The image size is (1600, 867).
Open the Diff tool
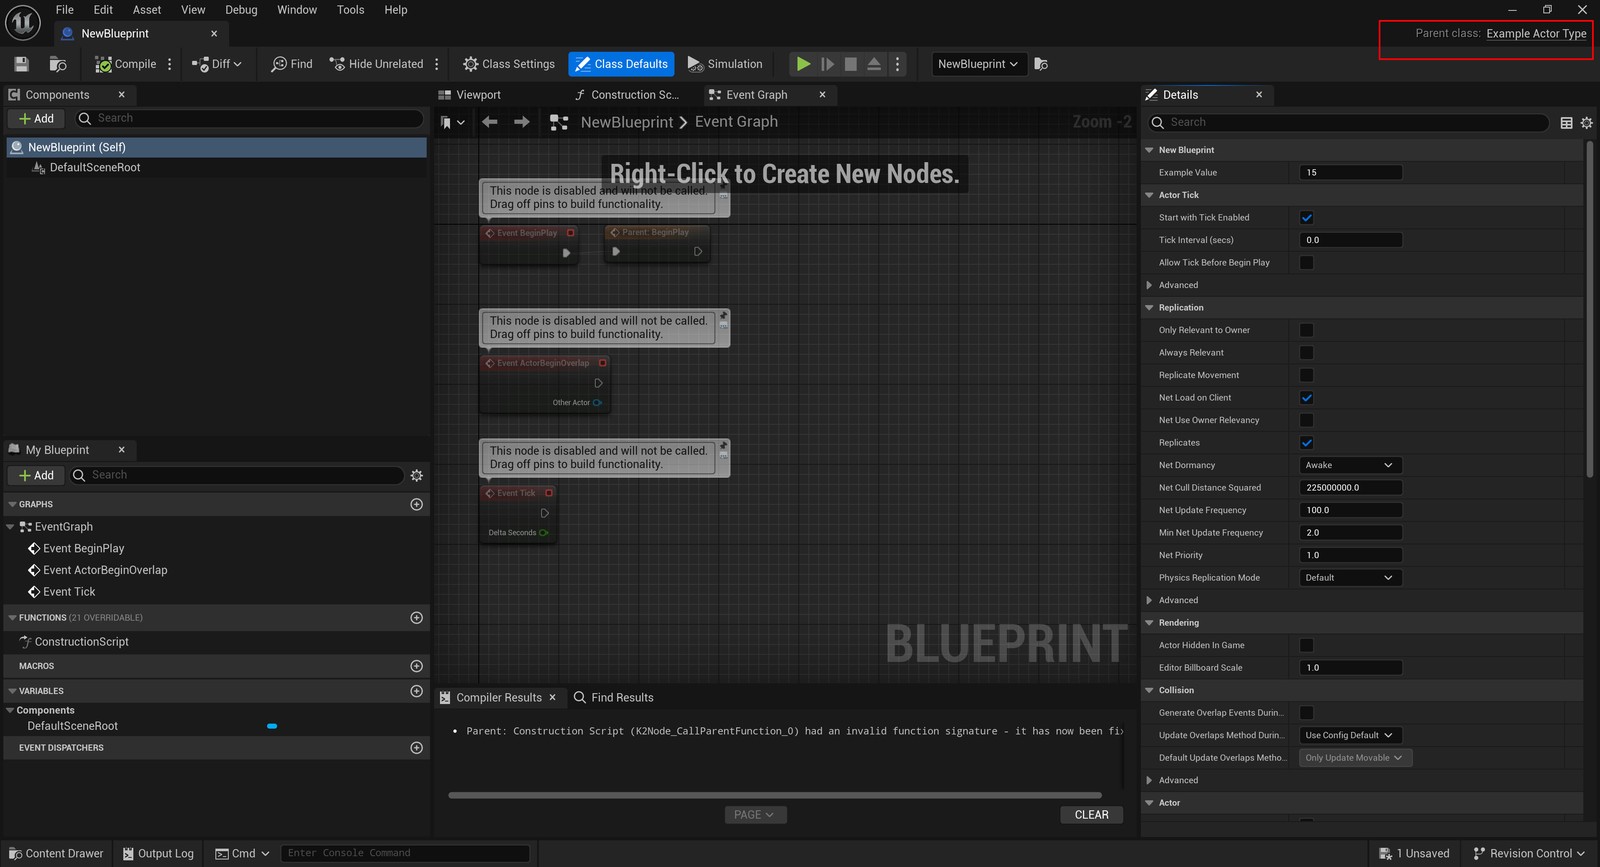pos(216,64)
